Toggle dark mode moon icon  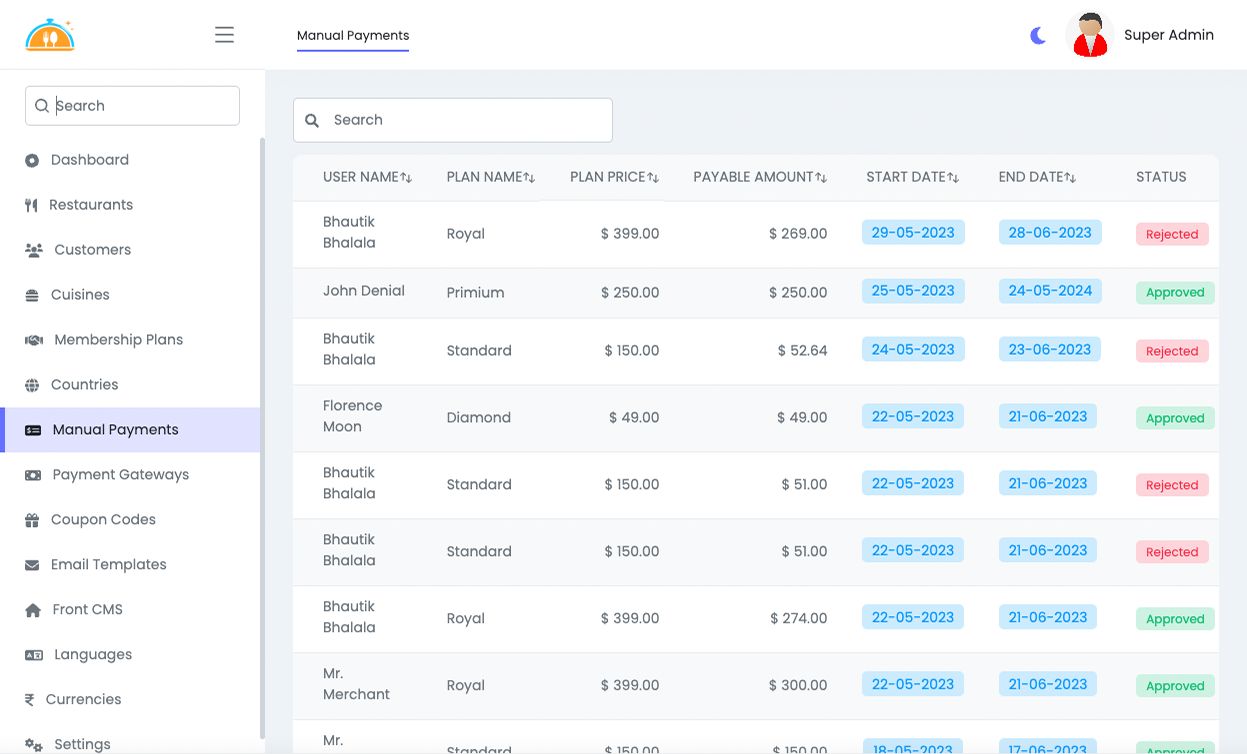pos(1038,36)
